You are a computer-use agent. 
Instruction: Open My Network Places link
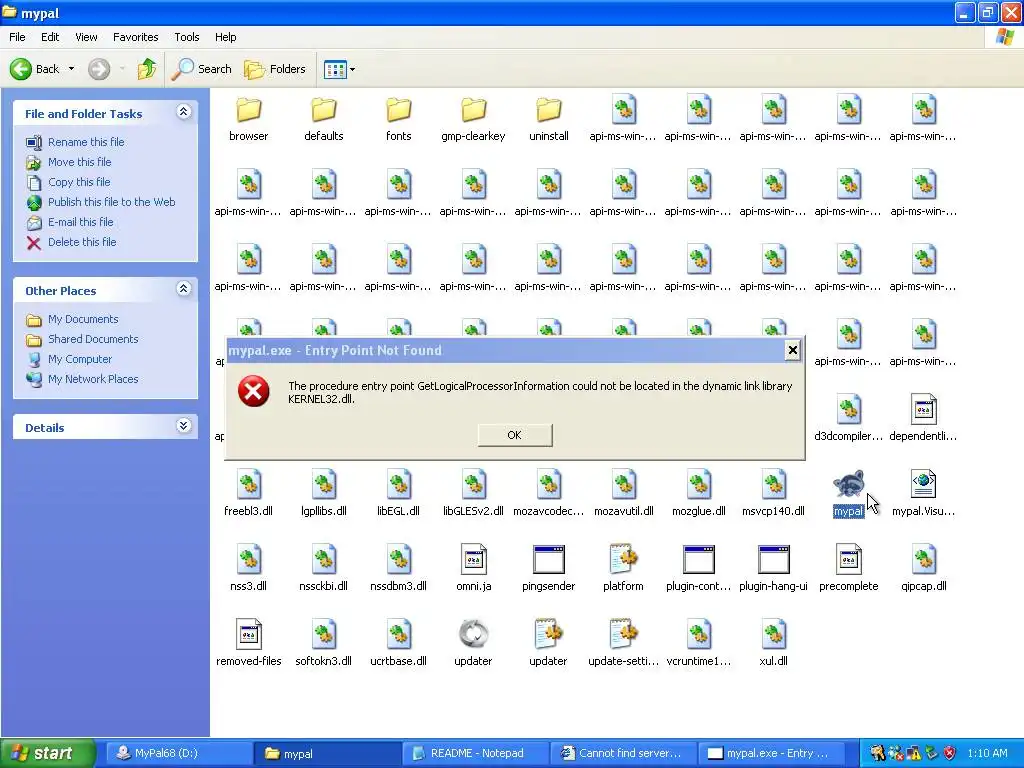(93, 379)
